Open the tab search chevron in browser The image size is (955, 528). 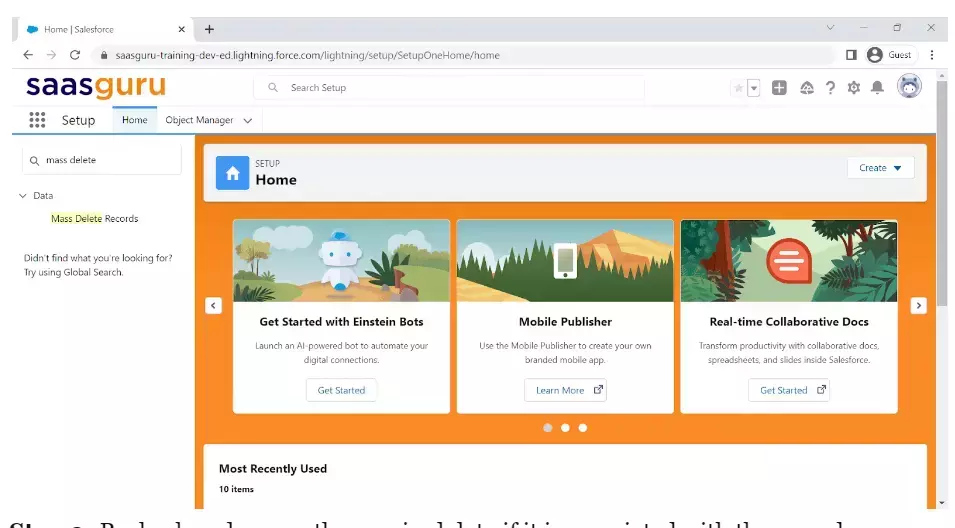[x=830, y=27]
